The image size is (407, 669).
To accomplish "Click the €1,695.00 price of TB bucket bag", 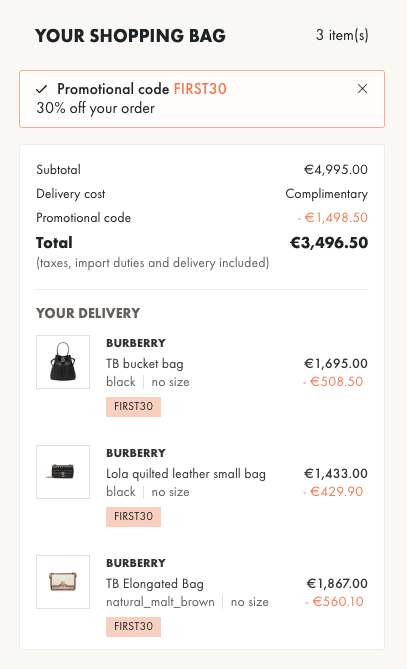I will click(336, 364).
